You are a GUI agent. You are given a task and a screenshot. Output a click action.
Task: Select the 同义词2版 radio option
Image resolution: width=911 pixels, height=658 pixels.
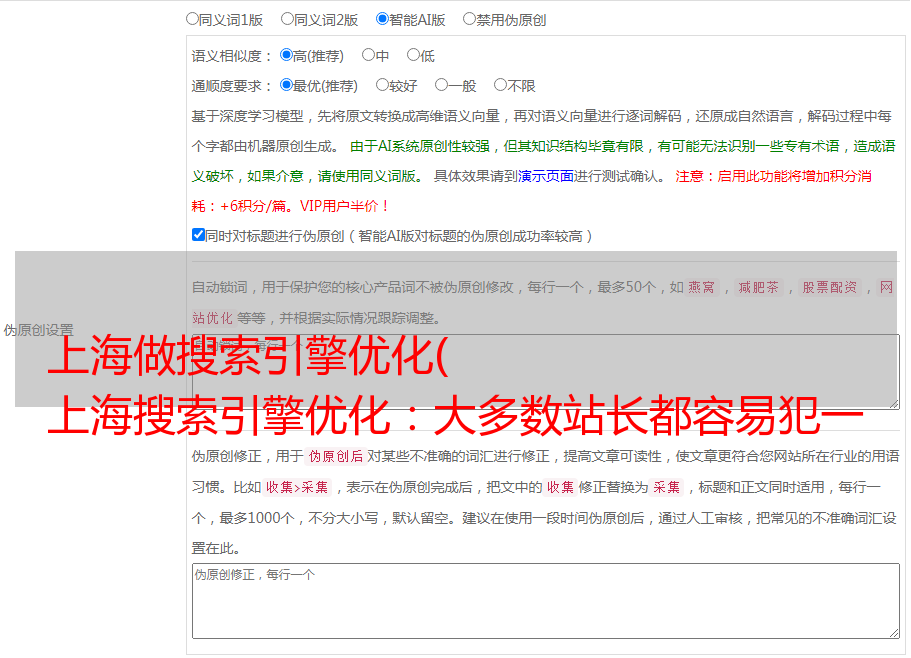(287, 19)
